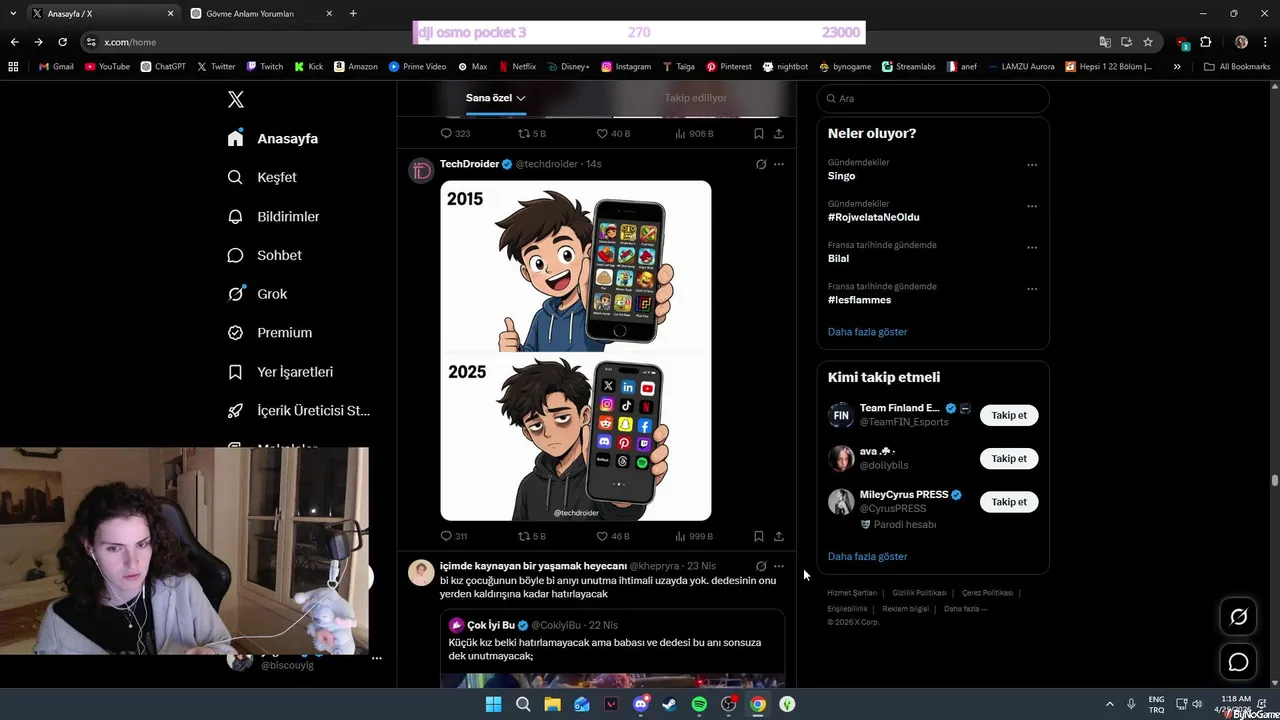Go to Anasayfa in sidebar
This screenshot has width=1280, height=720.
(273, 138)
